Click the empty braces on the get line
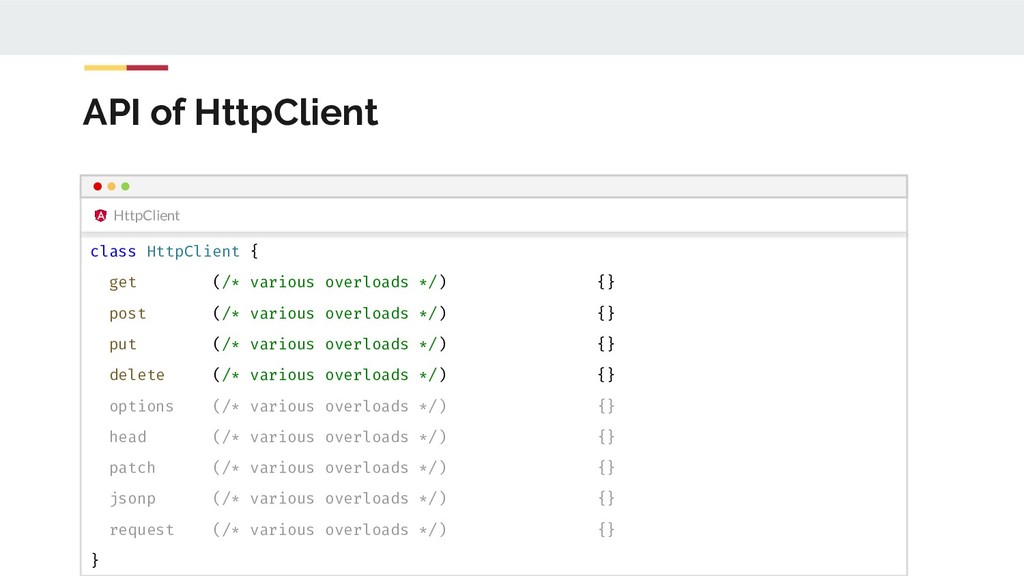The width and height of the screenshot is (1024, 576). coord(606,283)
